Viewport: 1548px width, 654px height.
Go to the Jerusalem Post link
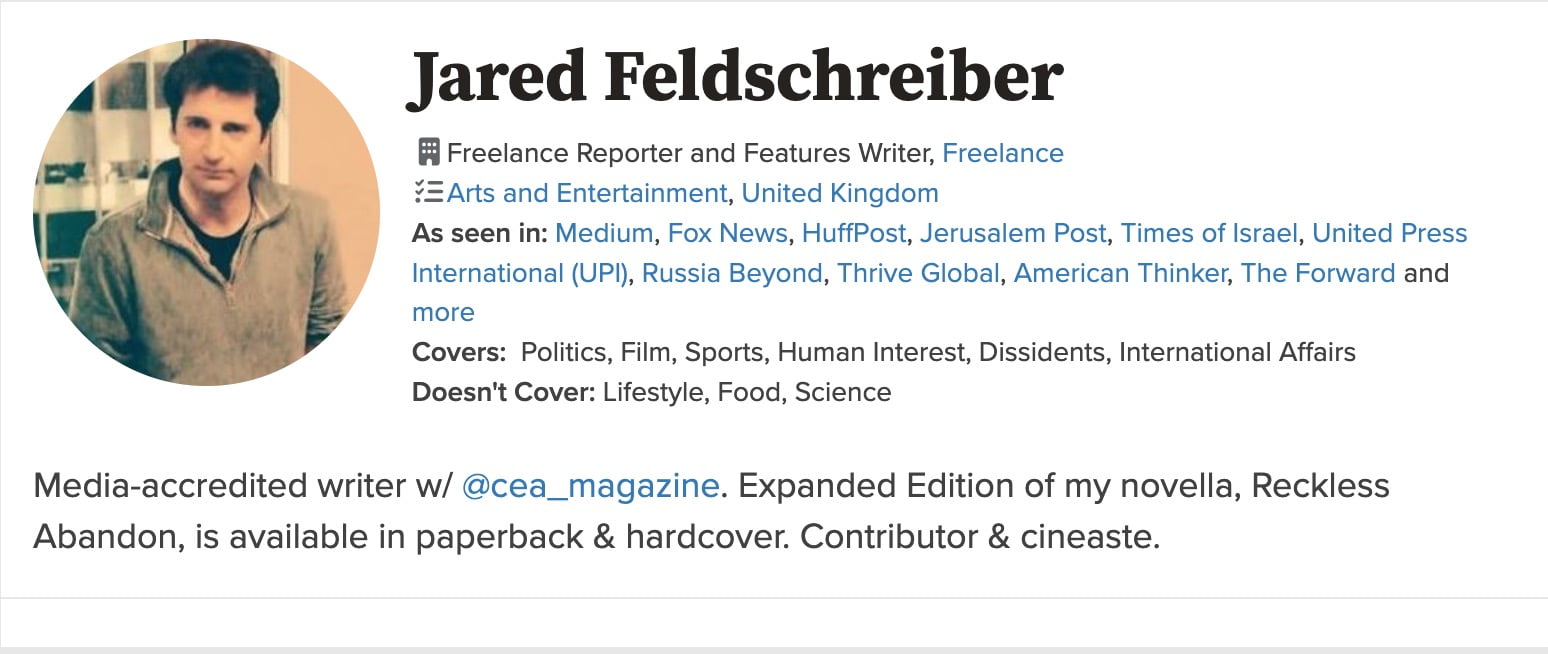point(1013,233)
